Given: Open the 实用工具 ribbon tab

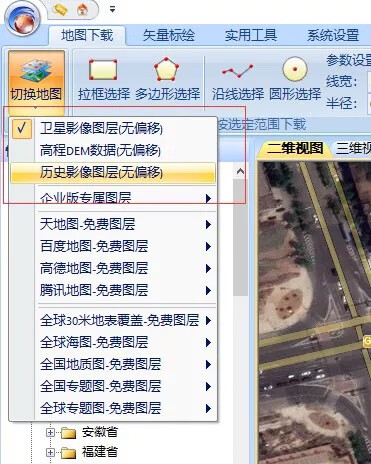Looking at the screenshot, I should (251, 35).
